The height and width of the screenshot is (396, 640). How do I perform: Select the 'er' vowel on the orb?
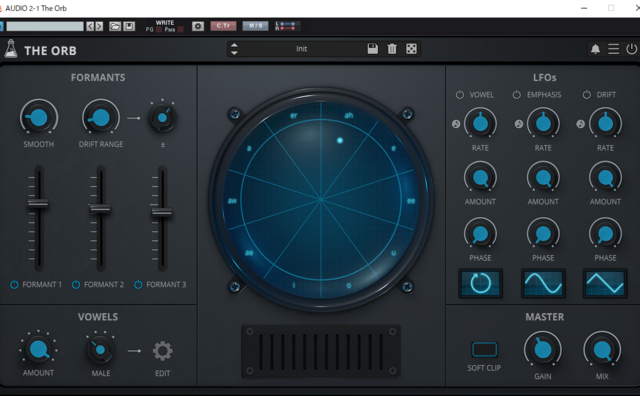(x=293, y=116)
